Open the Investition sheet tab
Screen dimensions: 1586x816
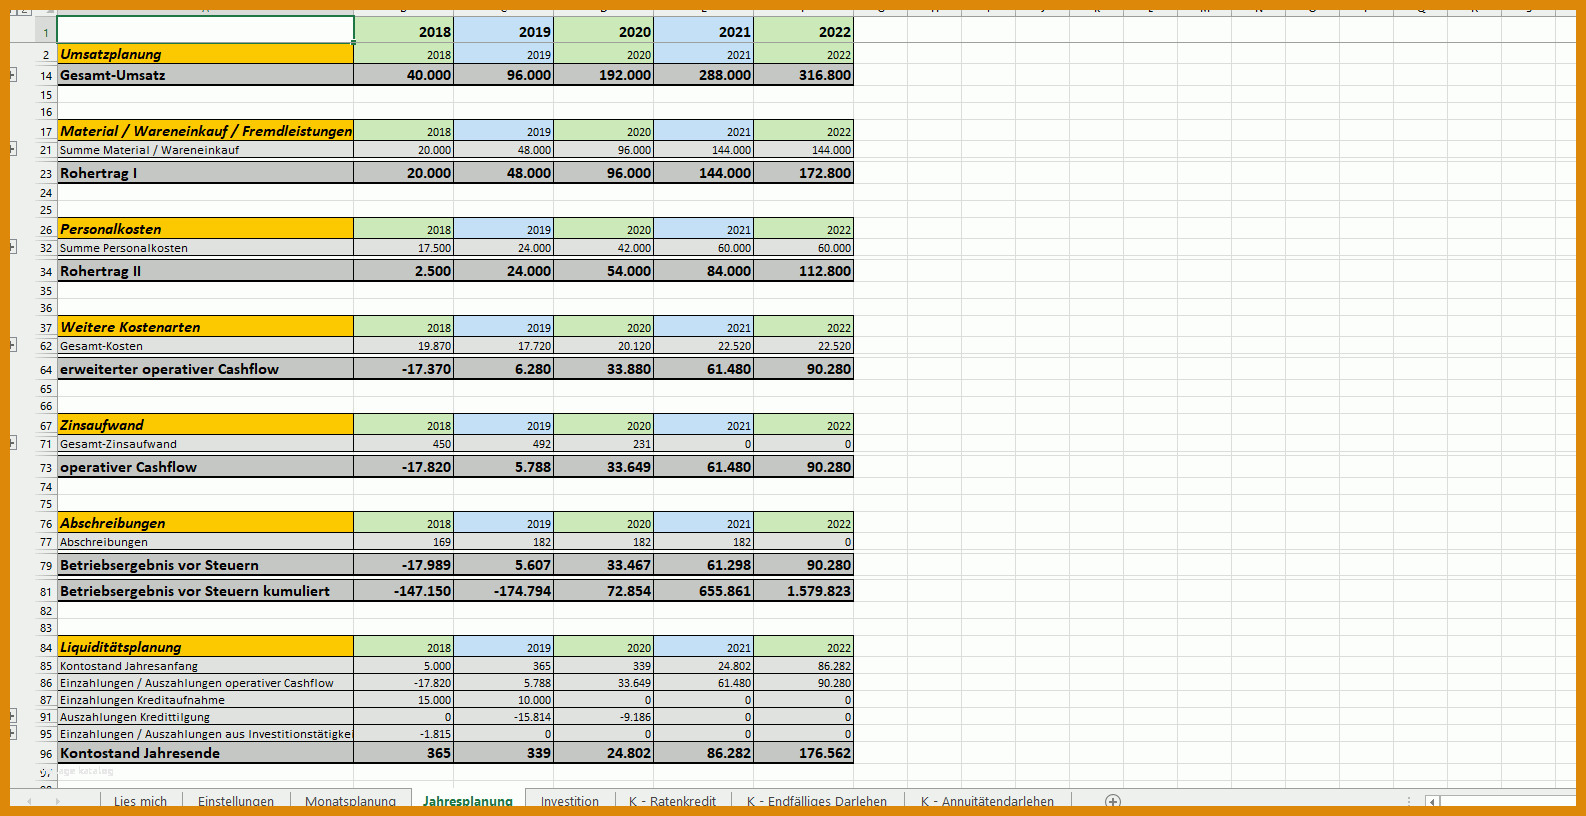tap(570, 801)
